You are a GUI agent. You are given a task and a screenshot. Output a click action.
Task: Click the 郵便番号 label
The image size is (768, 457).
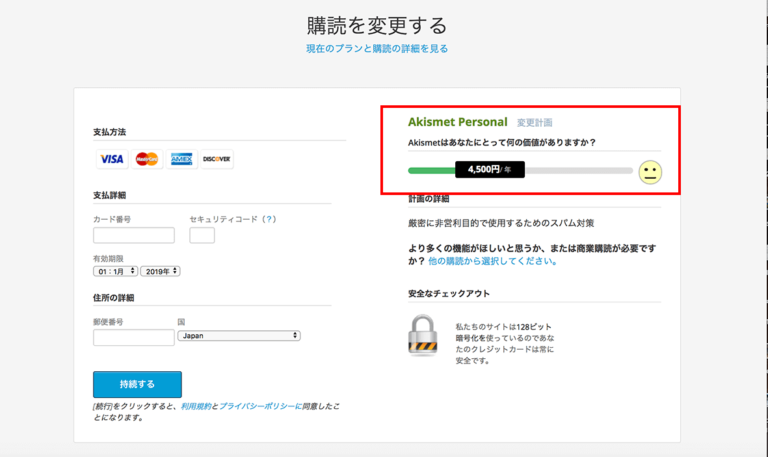(108, 322)
